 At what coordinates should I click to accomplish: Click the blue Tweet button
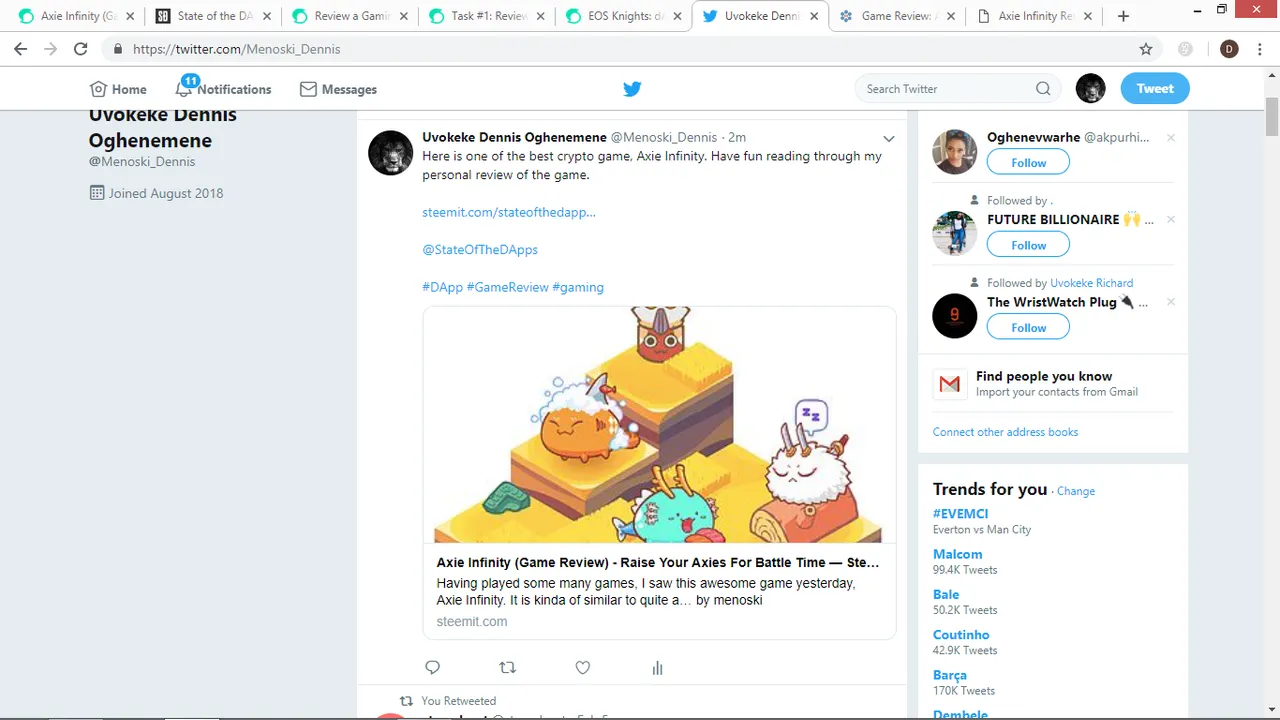tap(1155, 89)
